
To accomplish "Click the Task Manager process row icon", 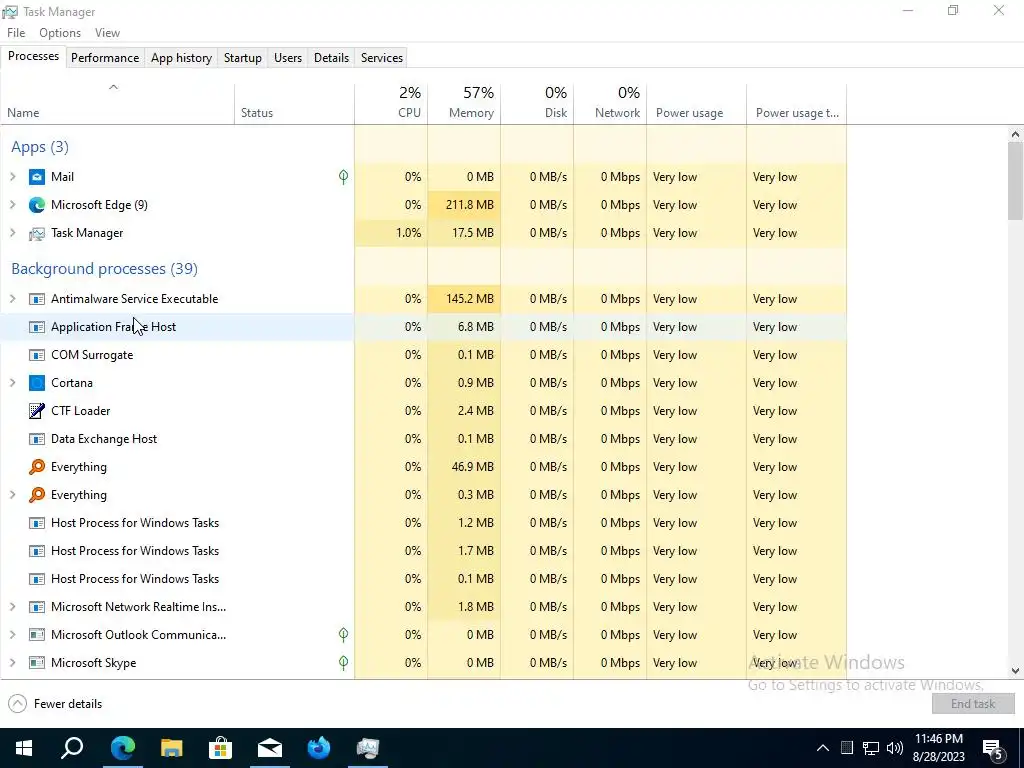I will coord(37,233).
